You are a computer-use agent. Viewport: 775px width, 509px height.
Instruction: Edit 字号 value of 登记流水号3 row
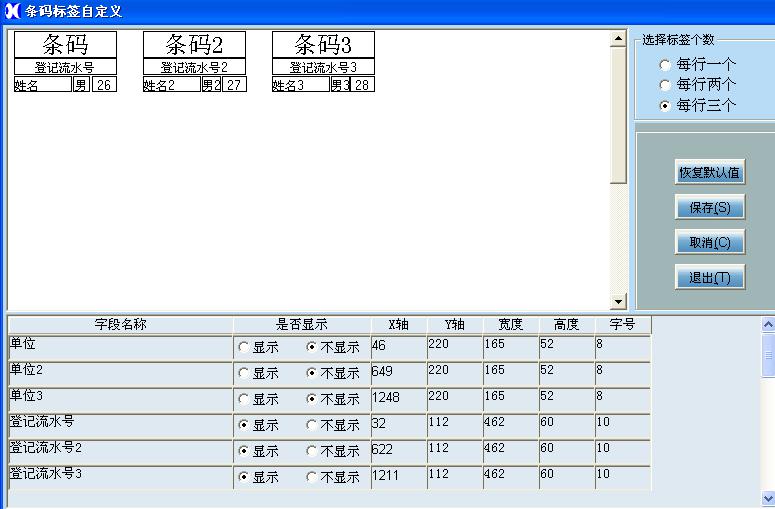point(622,475)
